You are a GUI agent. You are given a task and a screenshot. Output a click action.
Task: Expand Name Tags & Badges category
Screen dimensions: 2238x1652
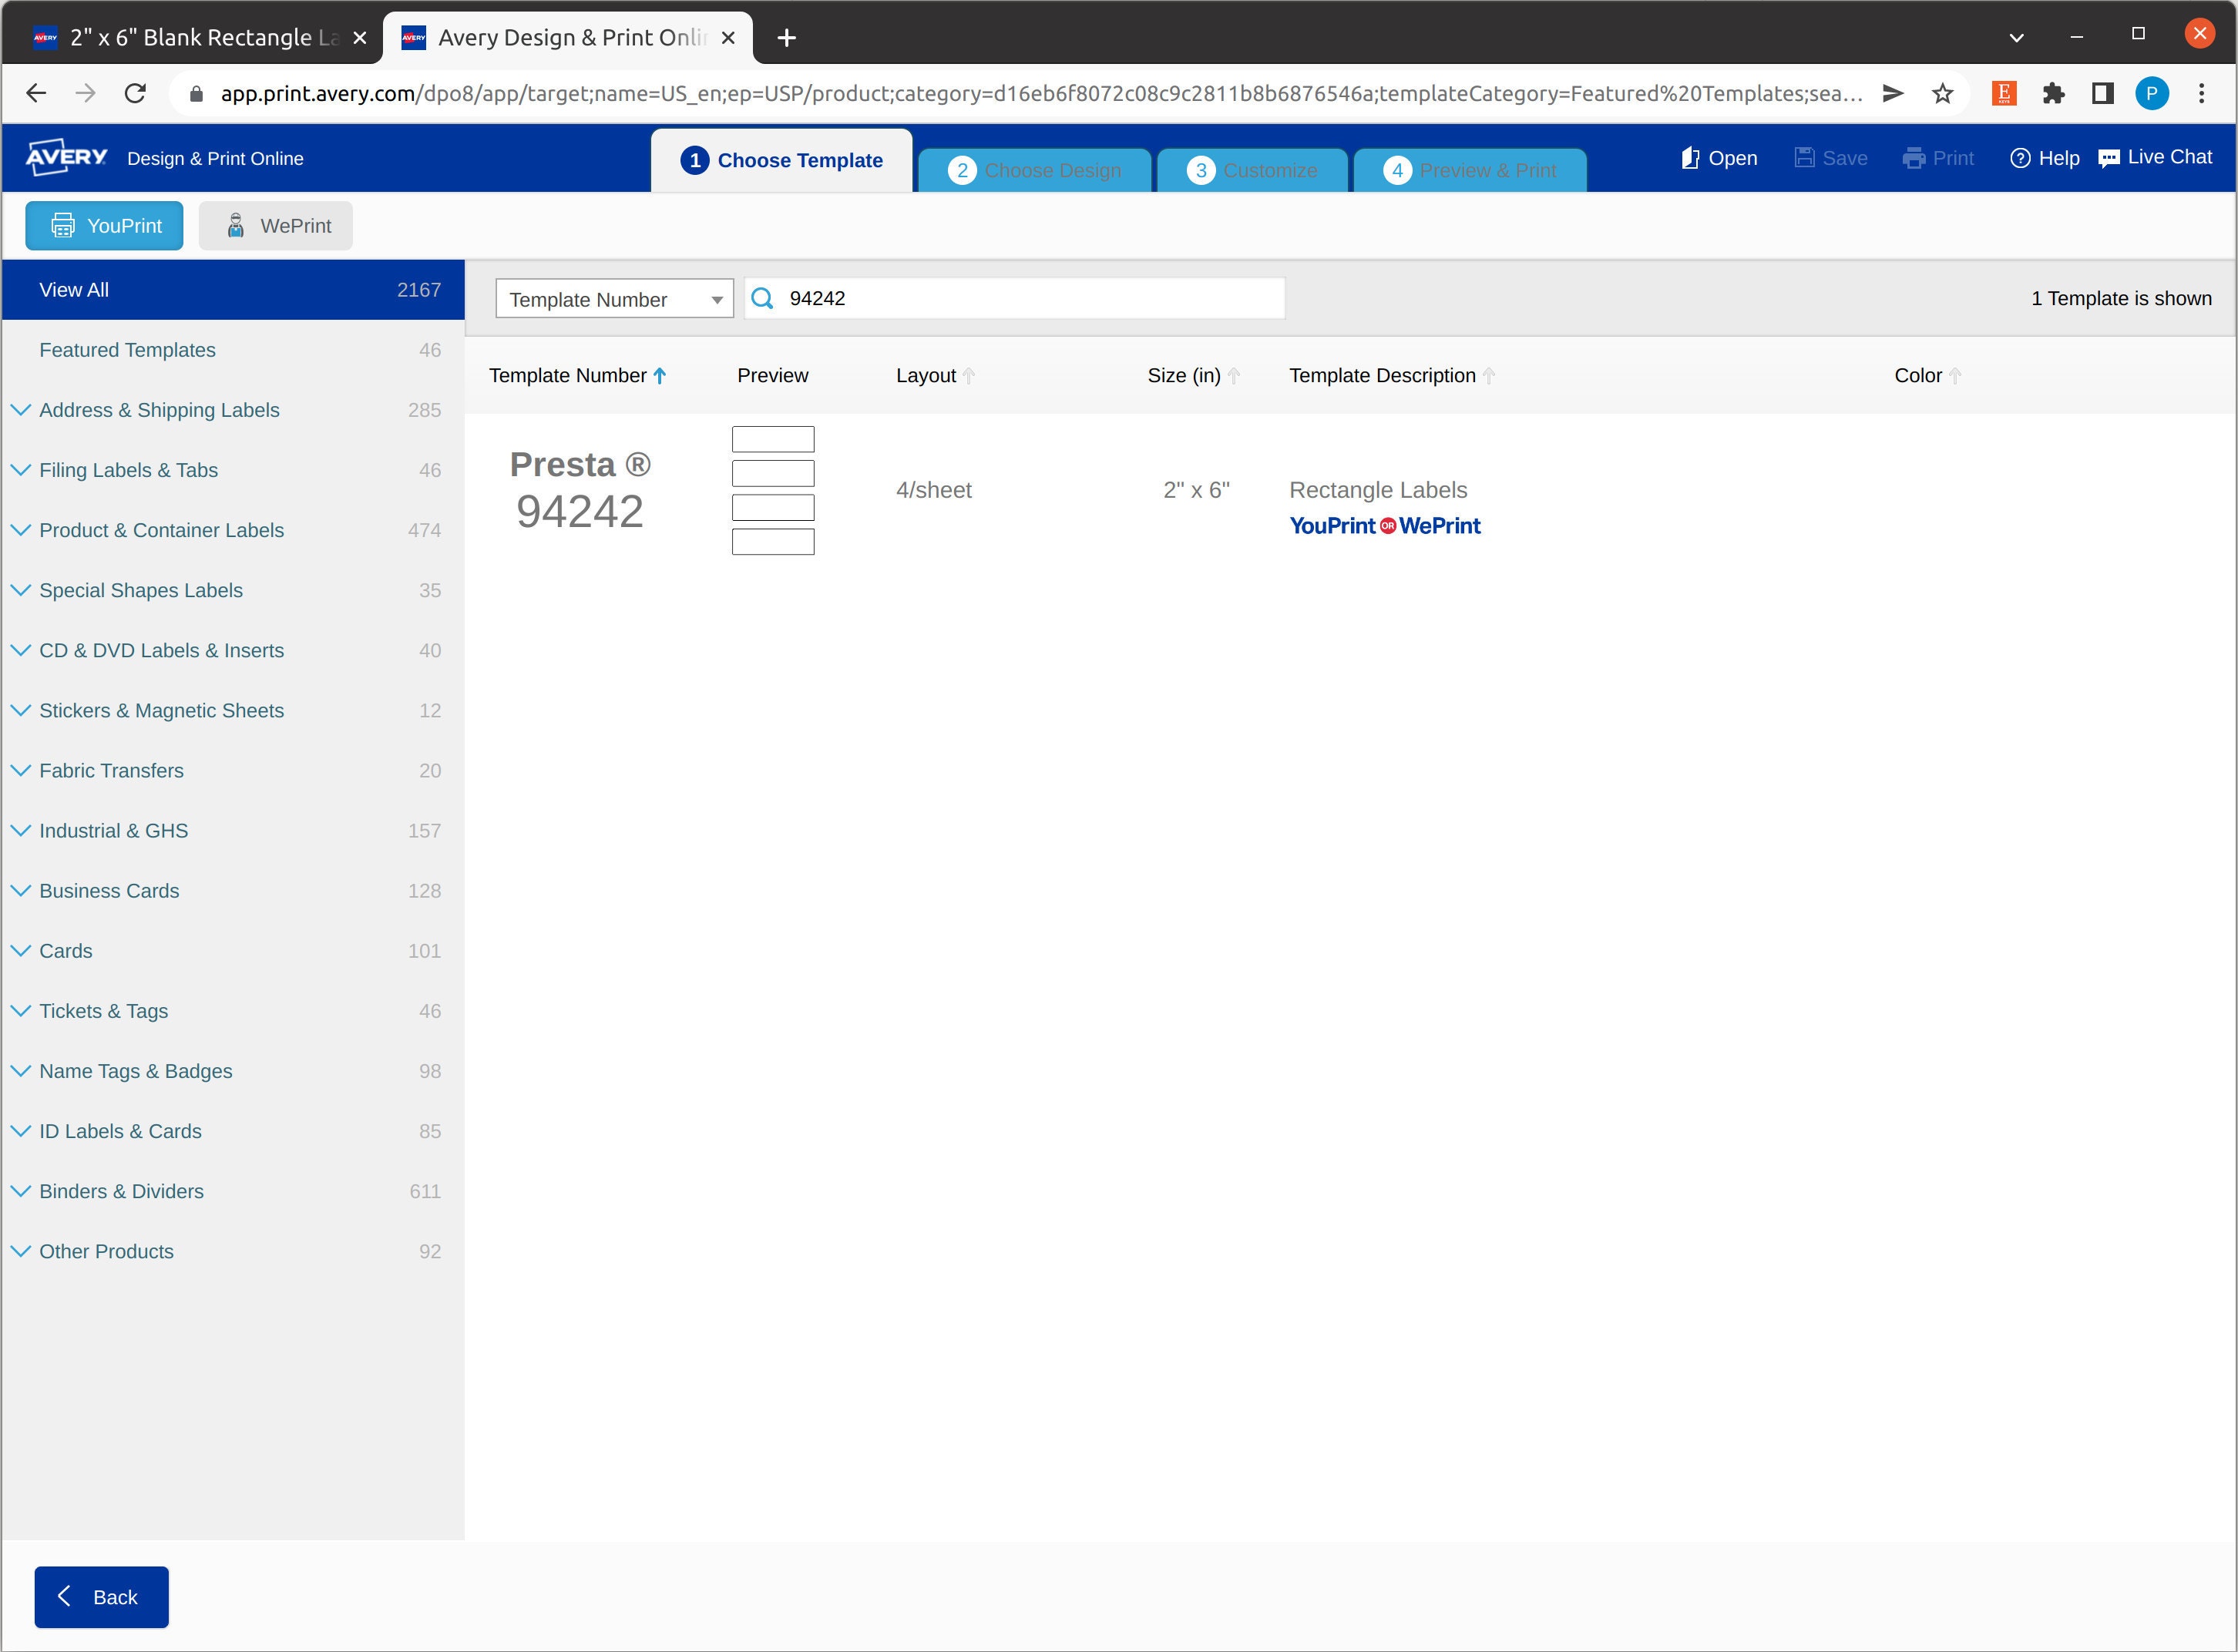click(20, 1070)
